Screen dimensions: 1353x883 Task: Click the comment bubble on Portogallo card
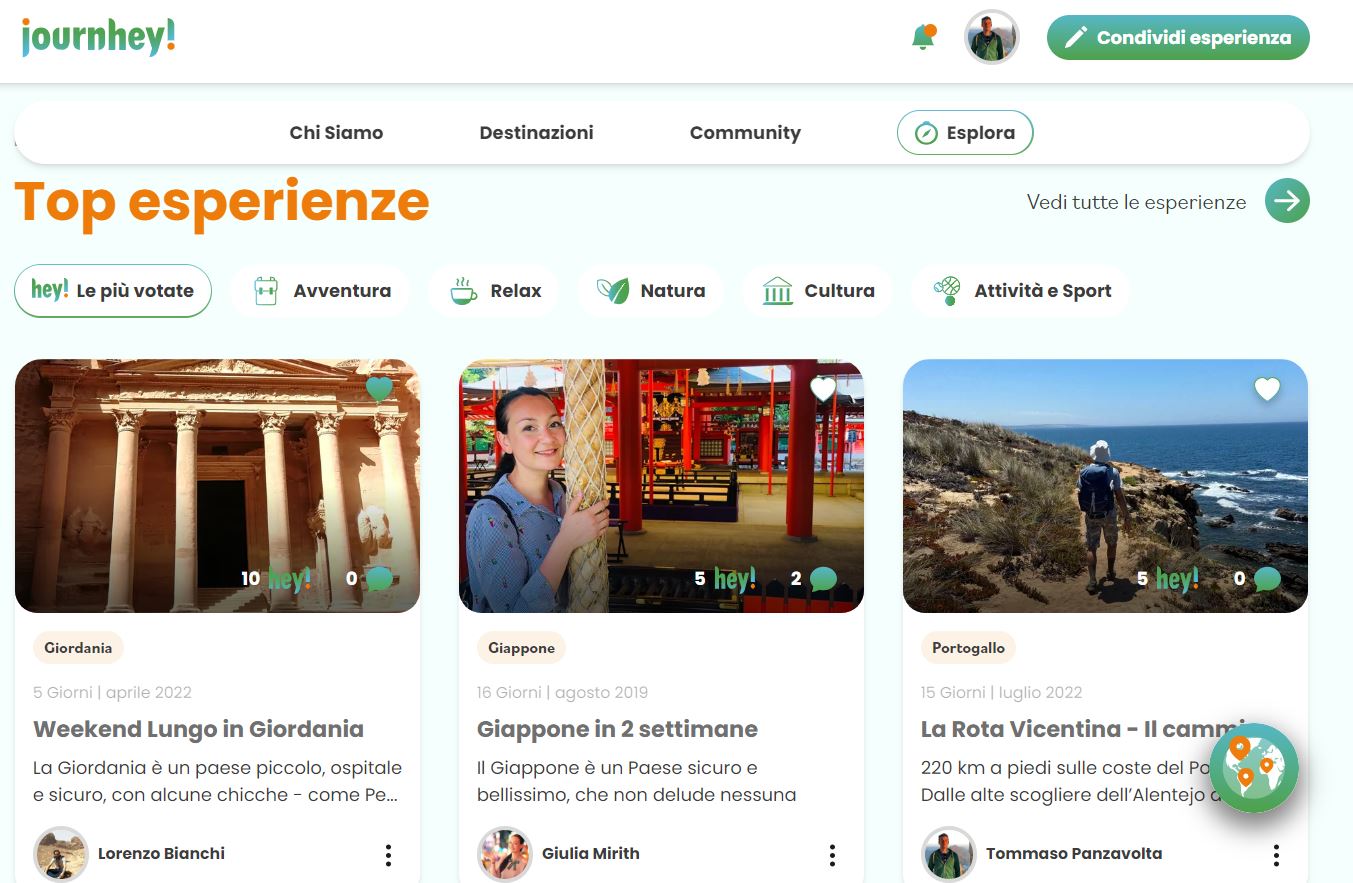click(1267, 579)
